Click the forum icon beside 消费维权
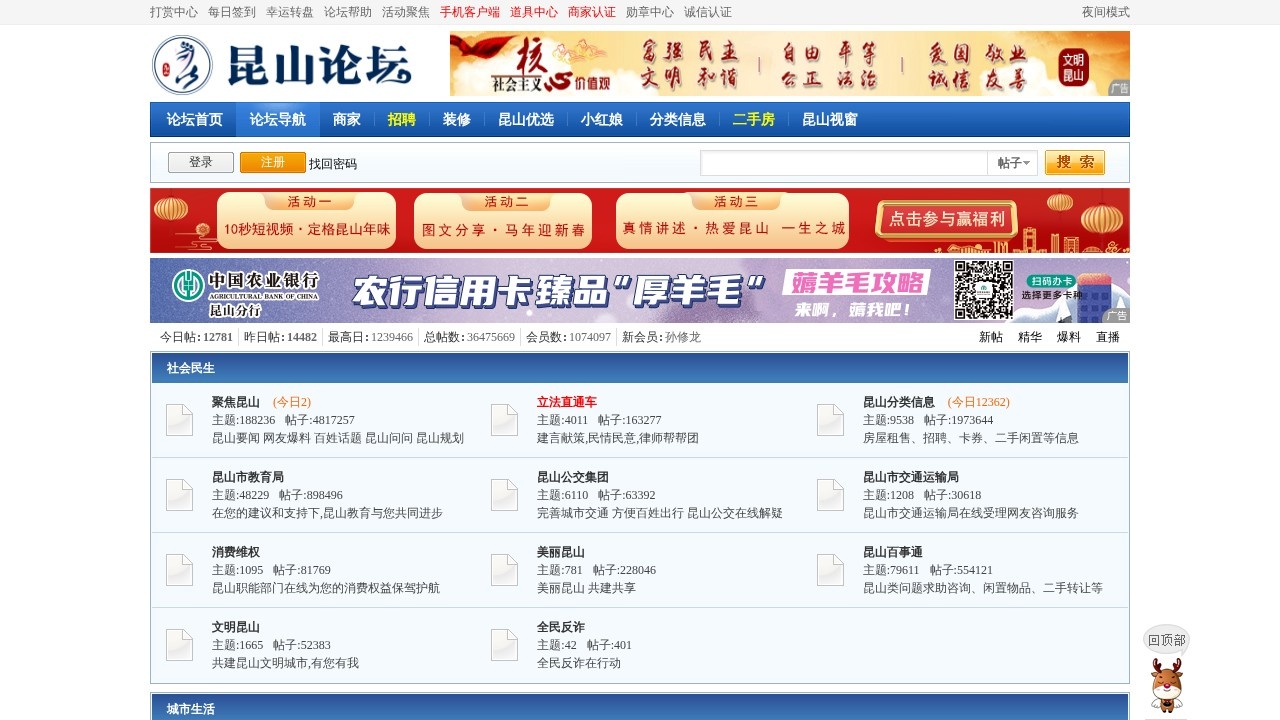 [179, 570]
